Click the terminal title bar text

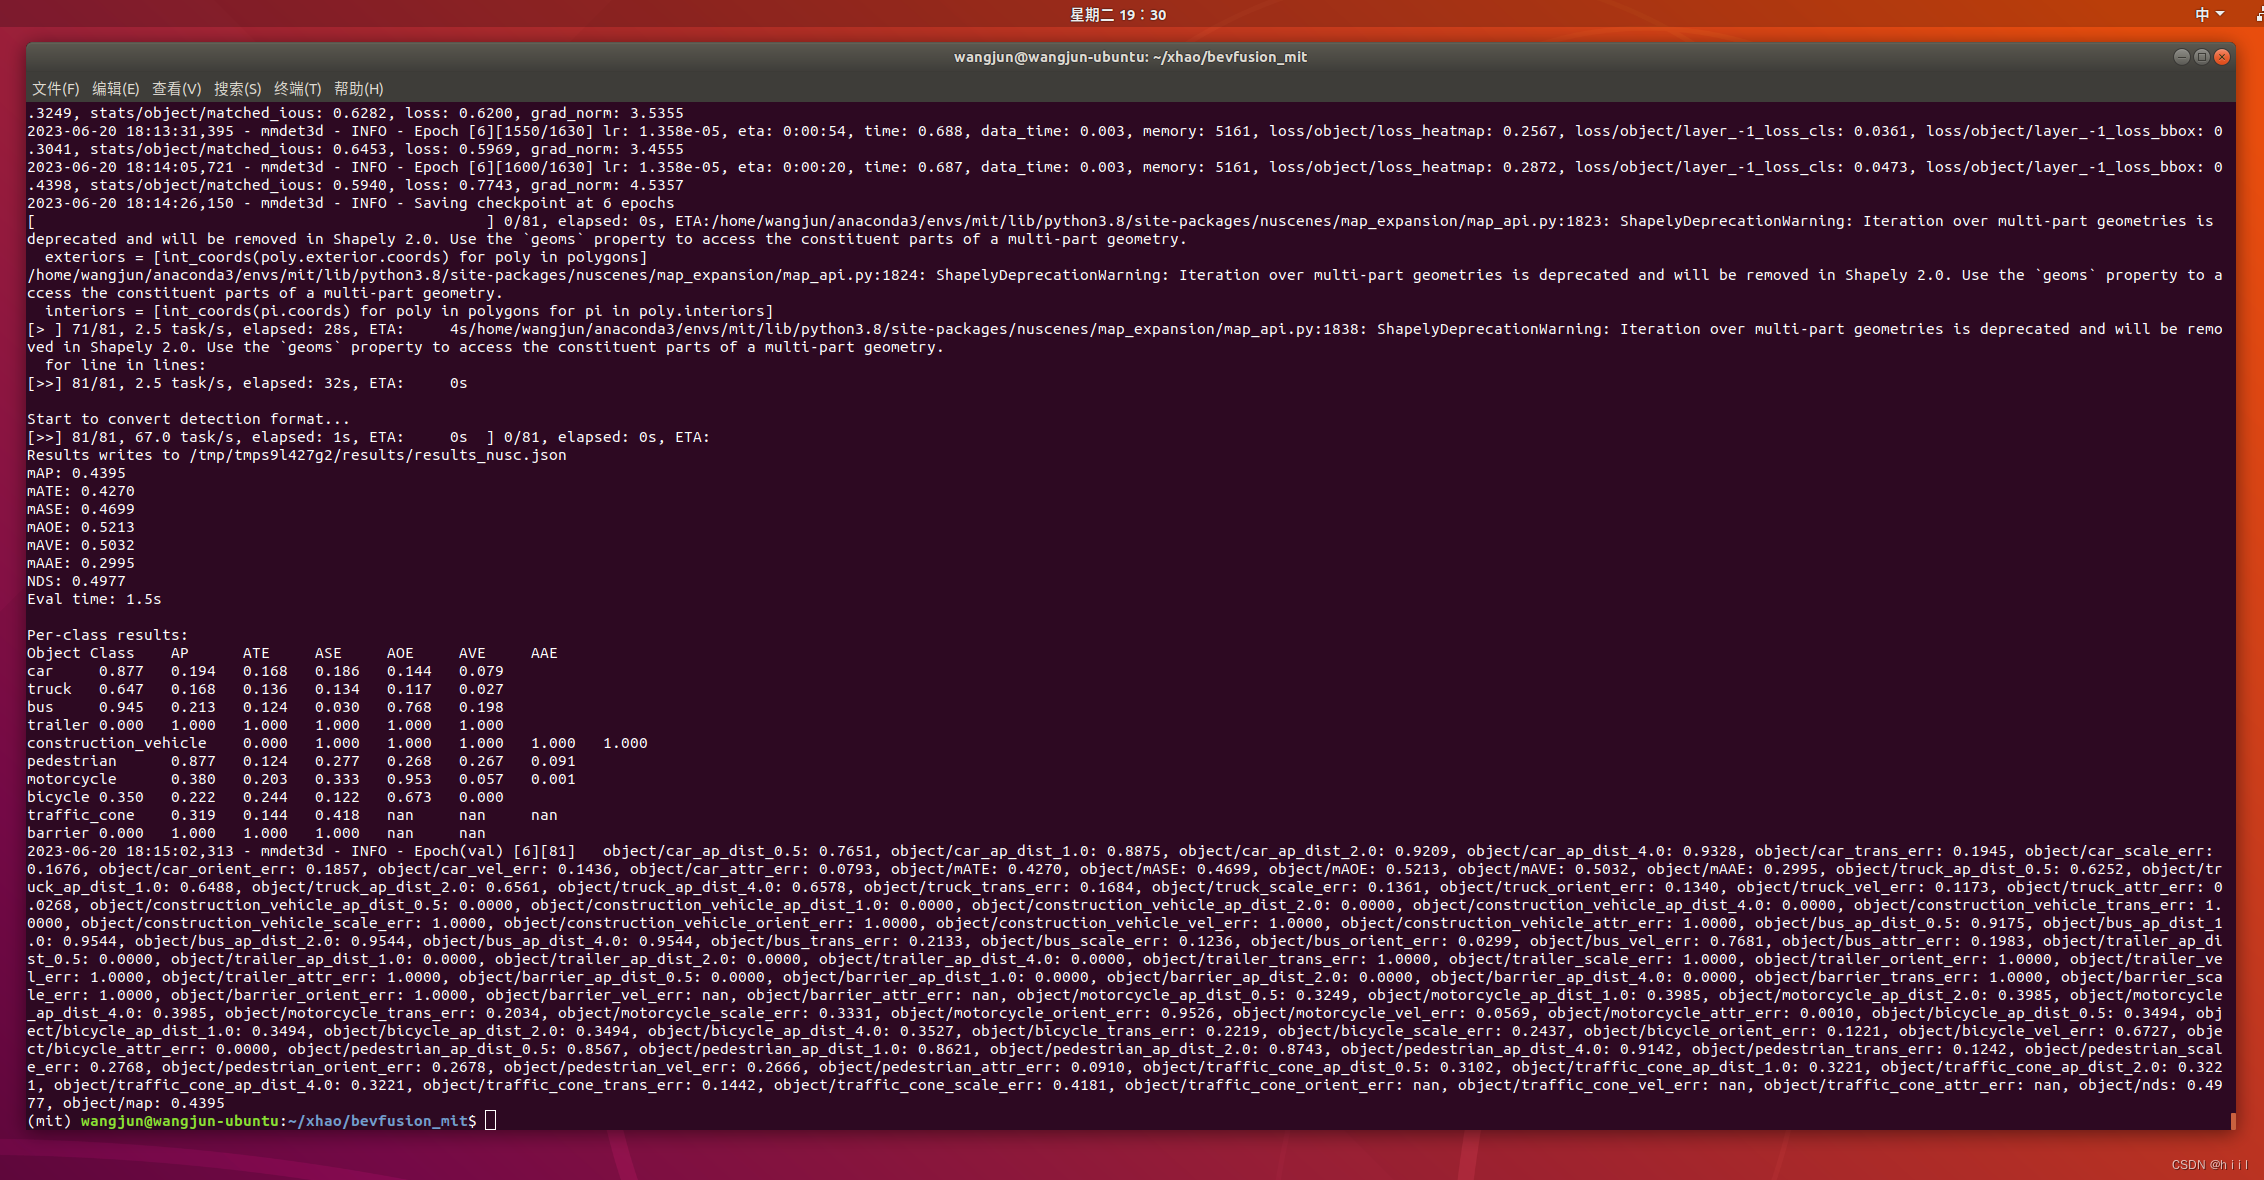pos(1130,57)
